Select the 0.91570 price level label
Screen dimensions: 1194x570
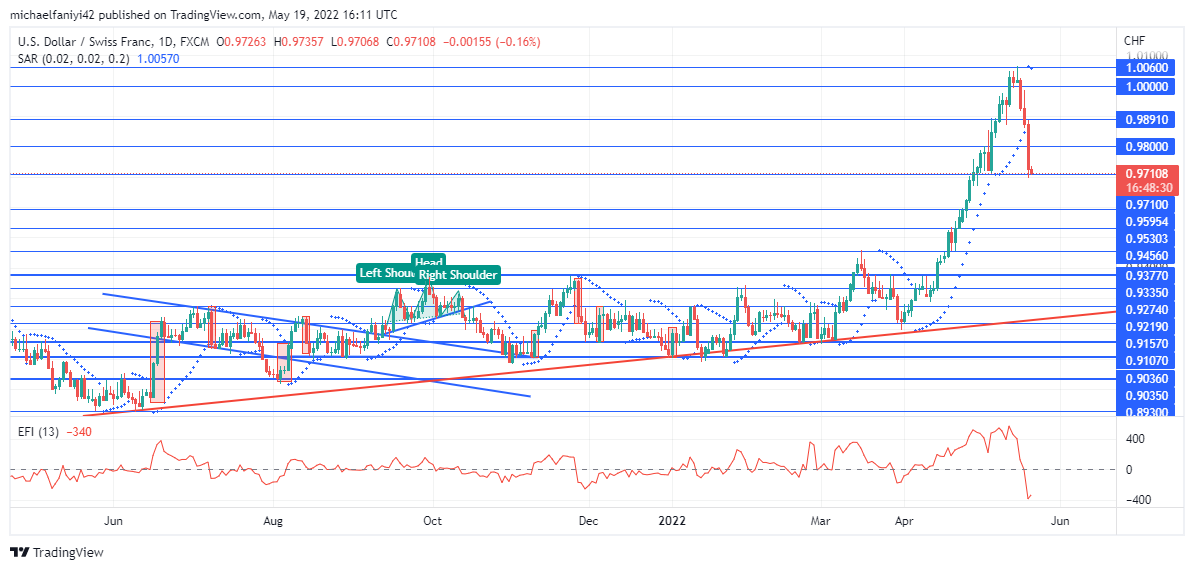click(x=1146, y=344)
